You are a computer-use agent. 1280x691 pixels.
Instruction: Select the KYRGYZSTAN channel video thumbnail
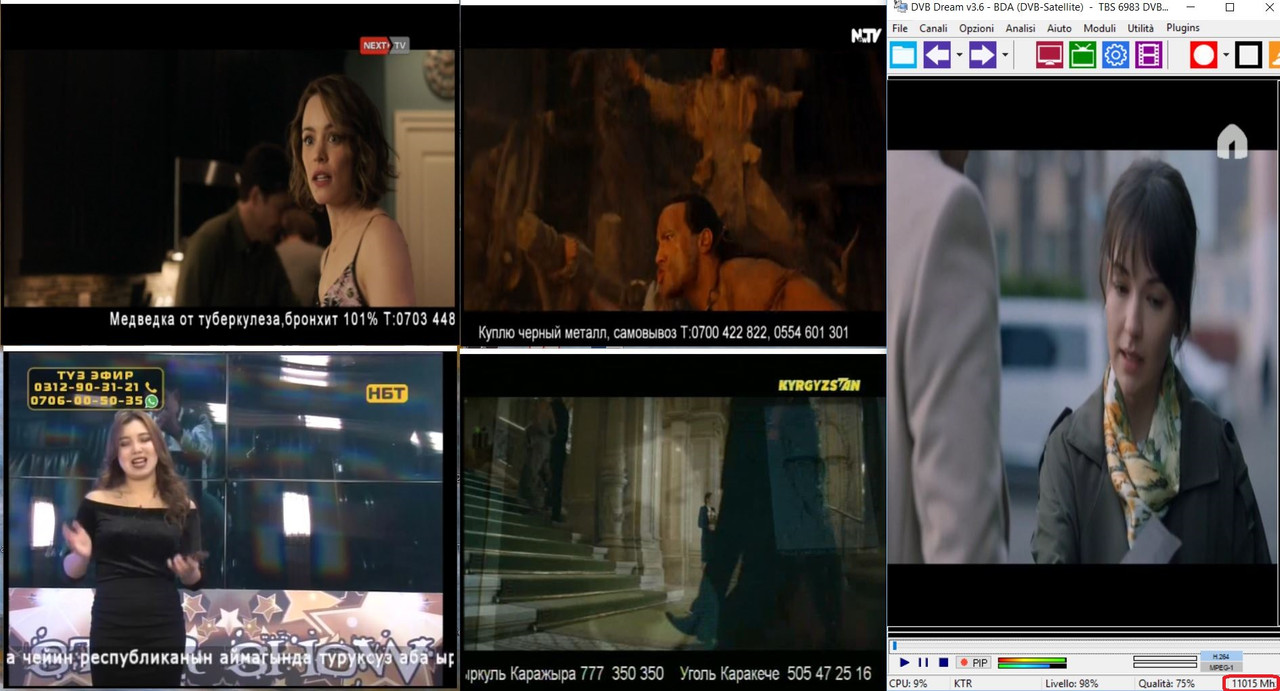673,521
